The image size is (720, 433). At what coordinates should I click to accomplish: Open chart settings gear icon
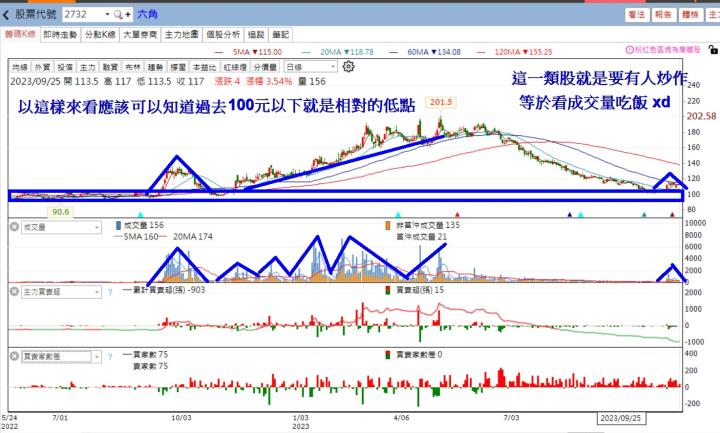click(x=349, y=67)
